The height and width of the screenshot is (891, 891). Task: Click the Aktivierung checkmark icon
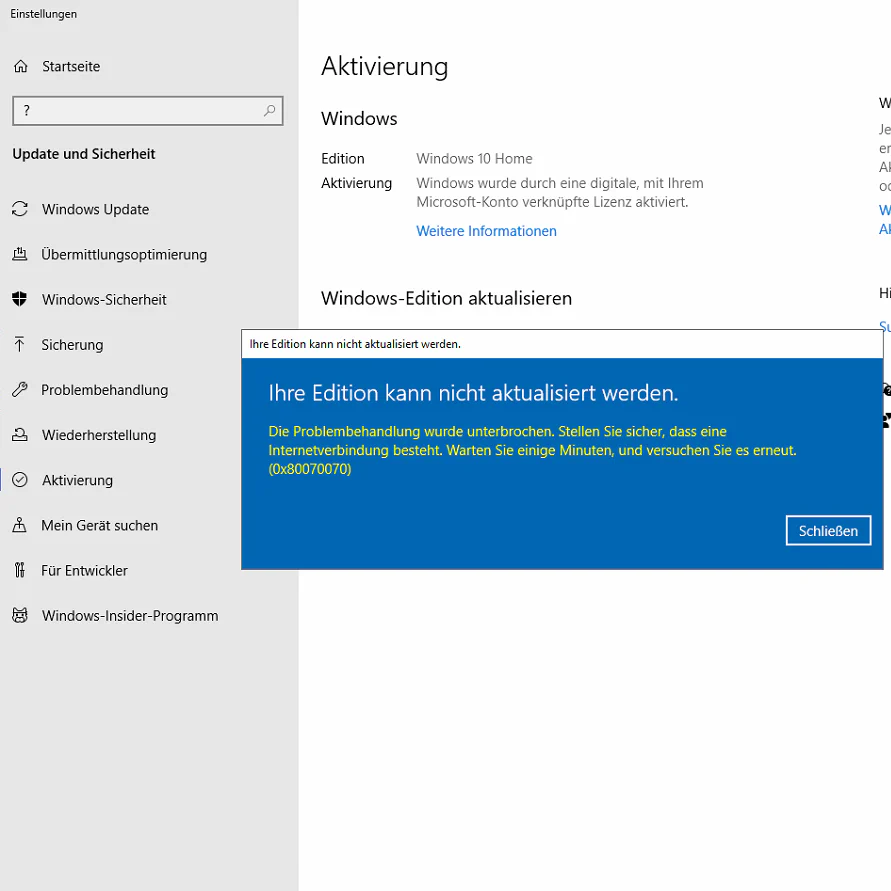pos(20,480)
